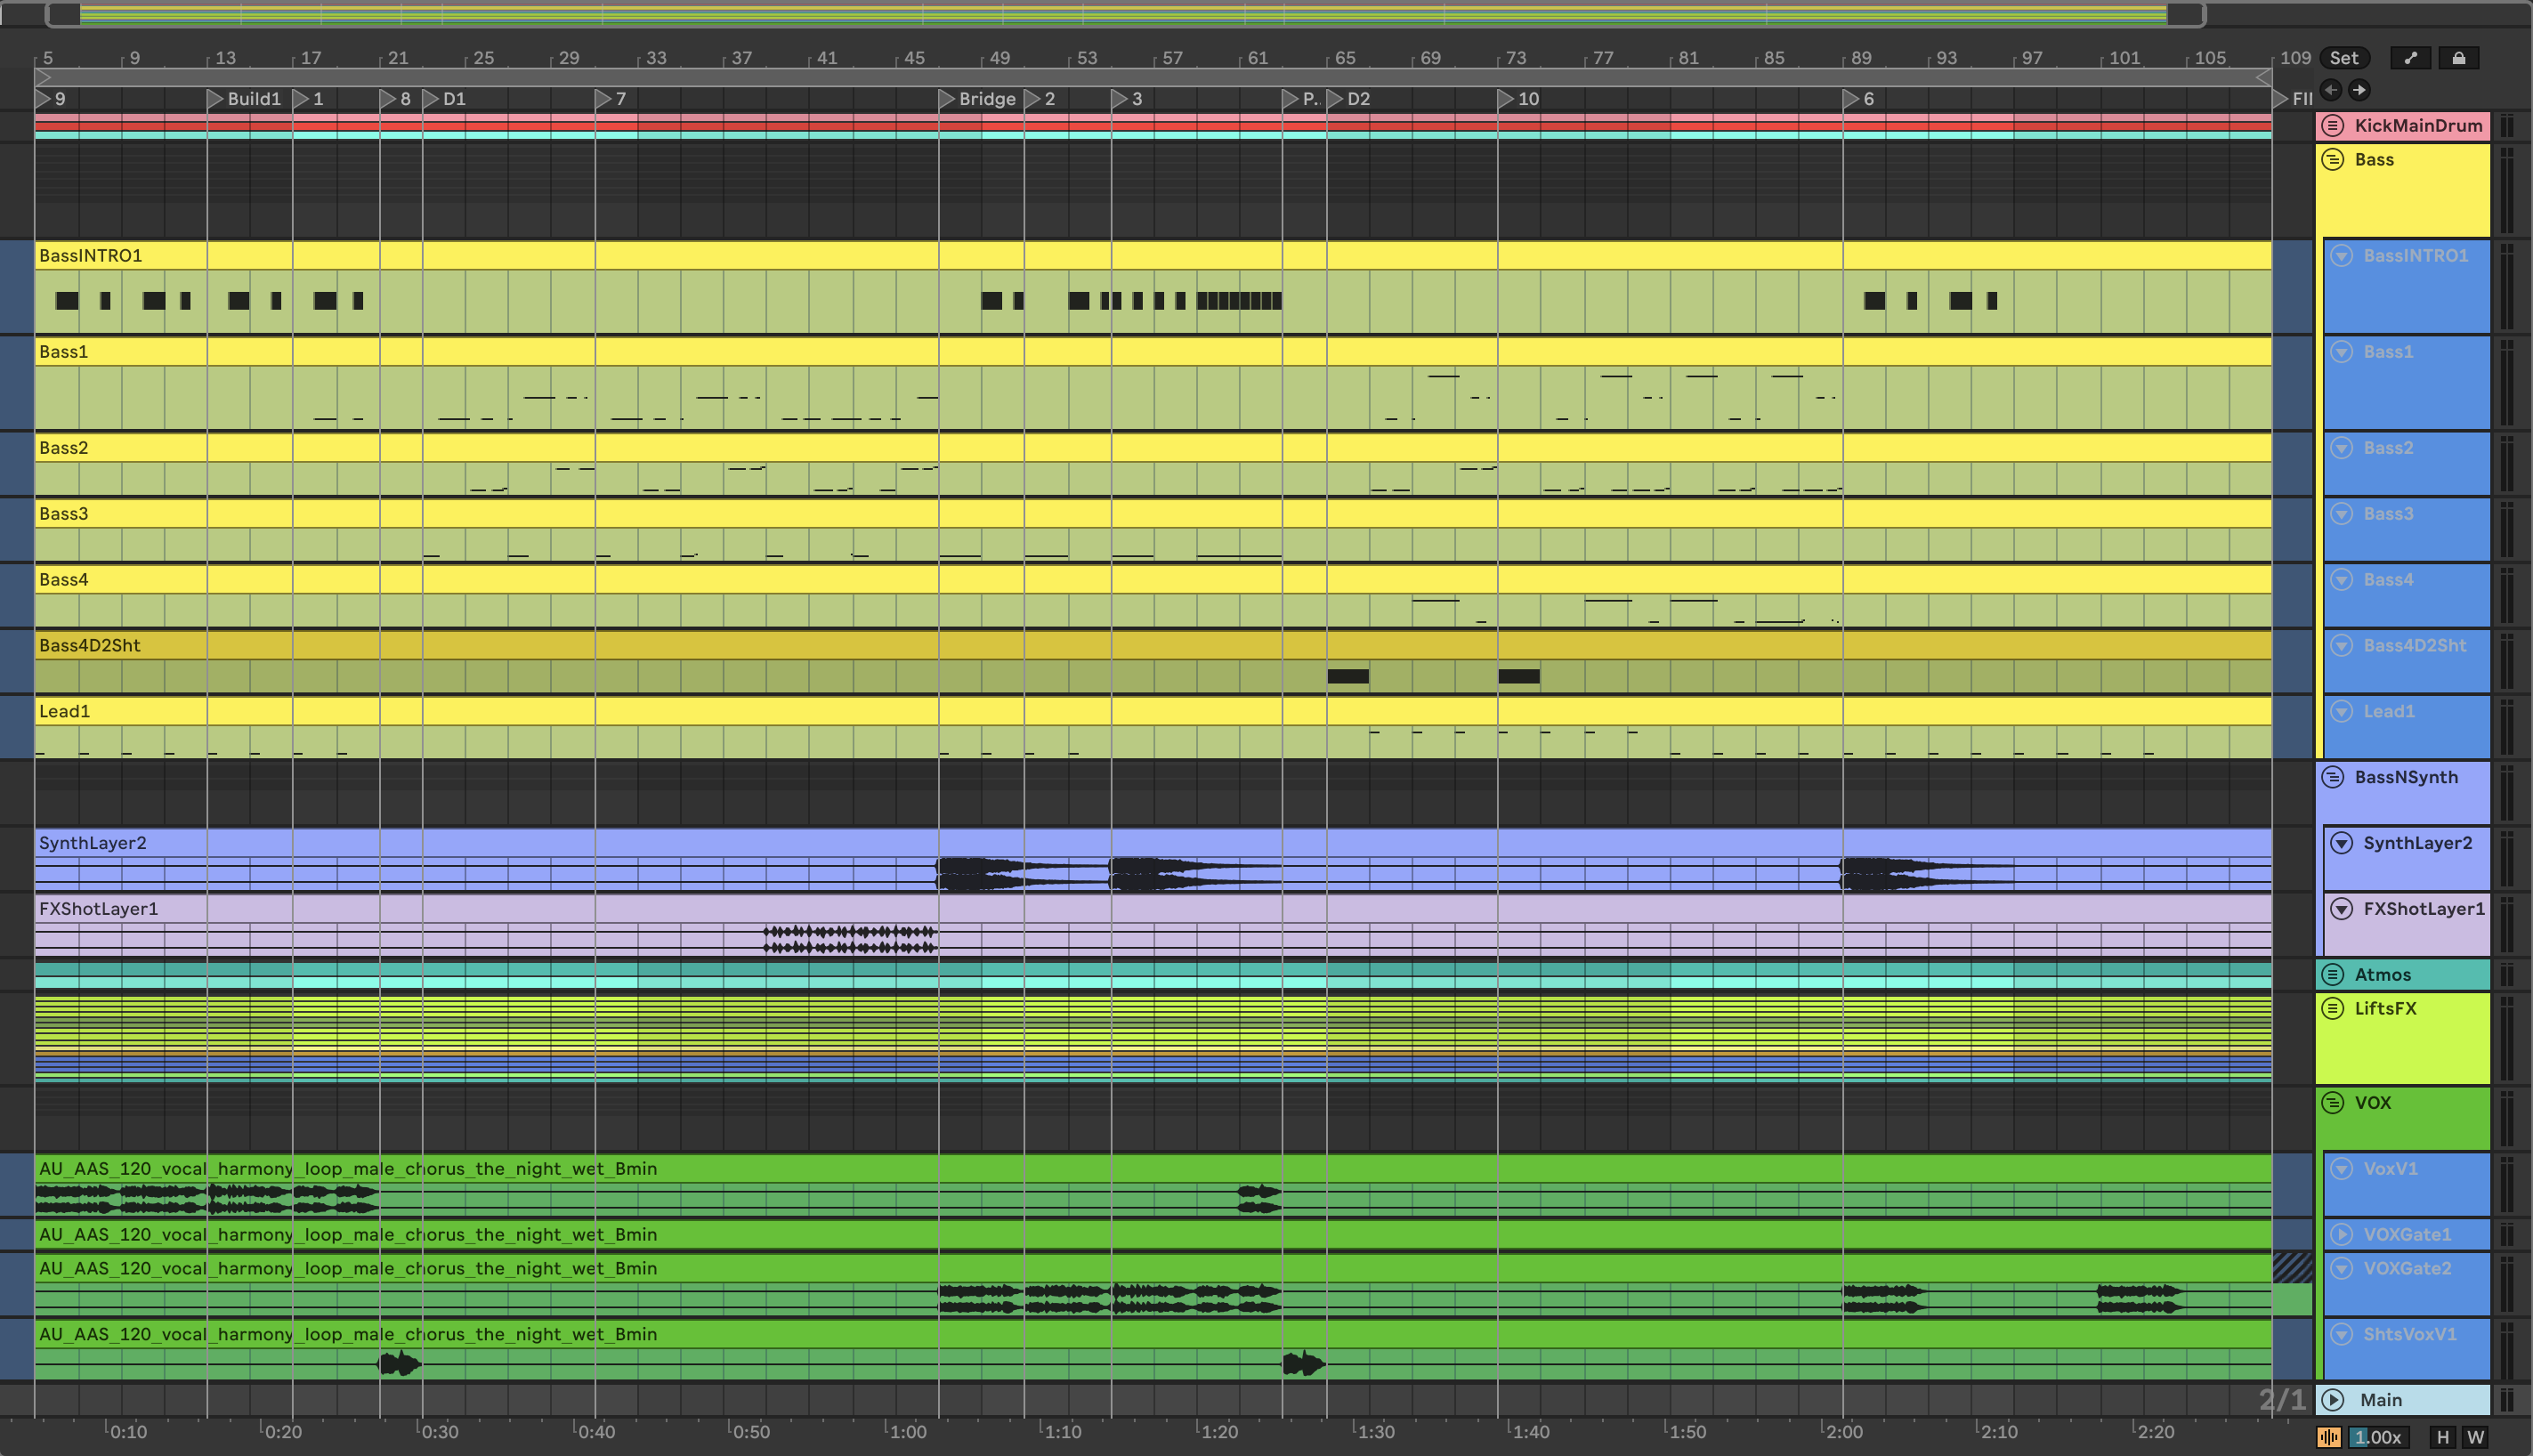Toggle the orange waveform zoom icon

click(2328, 1437)
